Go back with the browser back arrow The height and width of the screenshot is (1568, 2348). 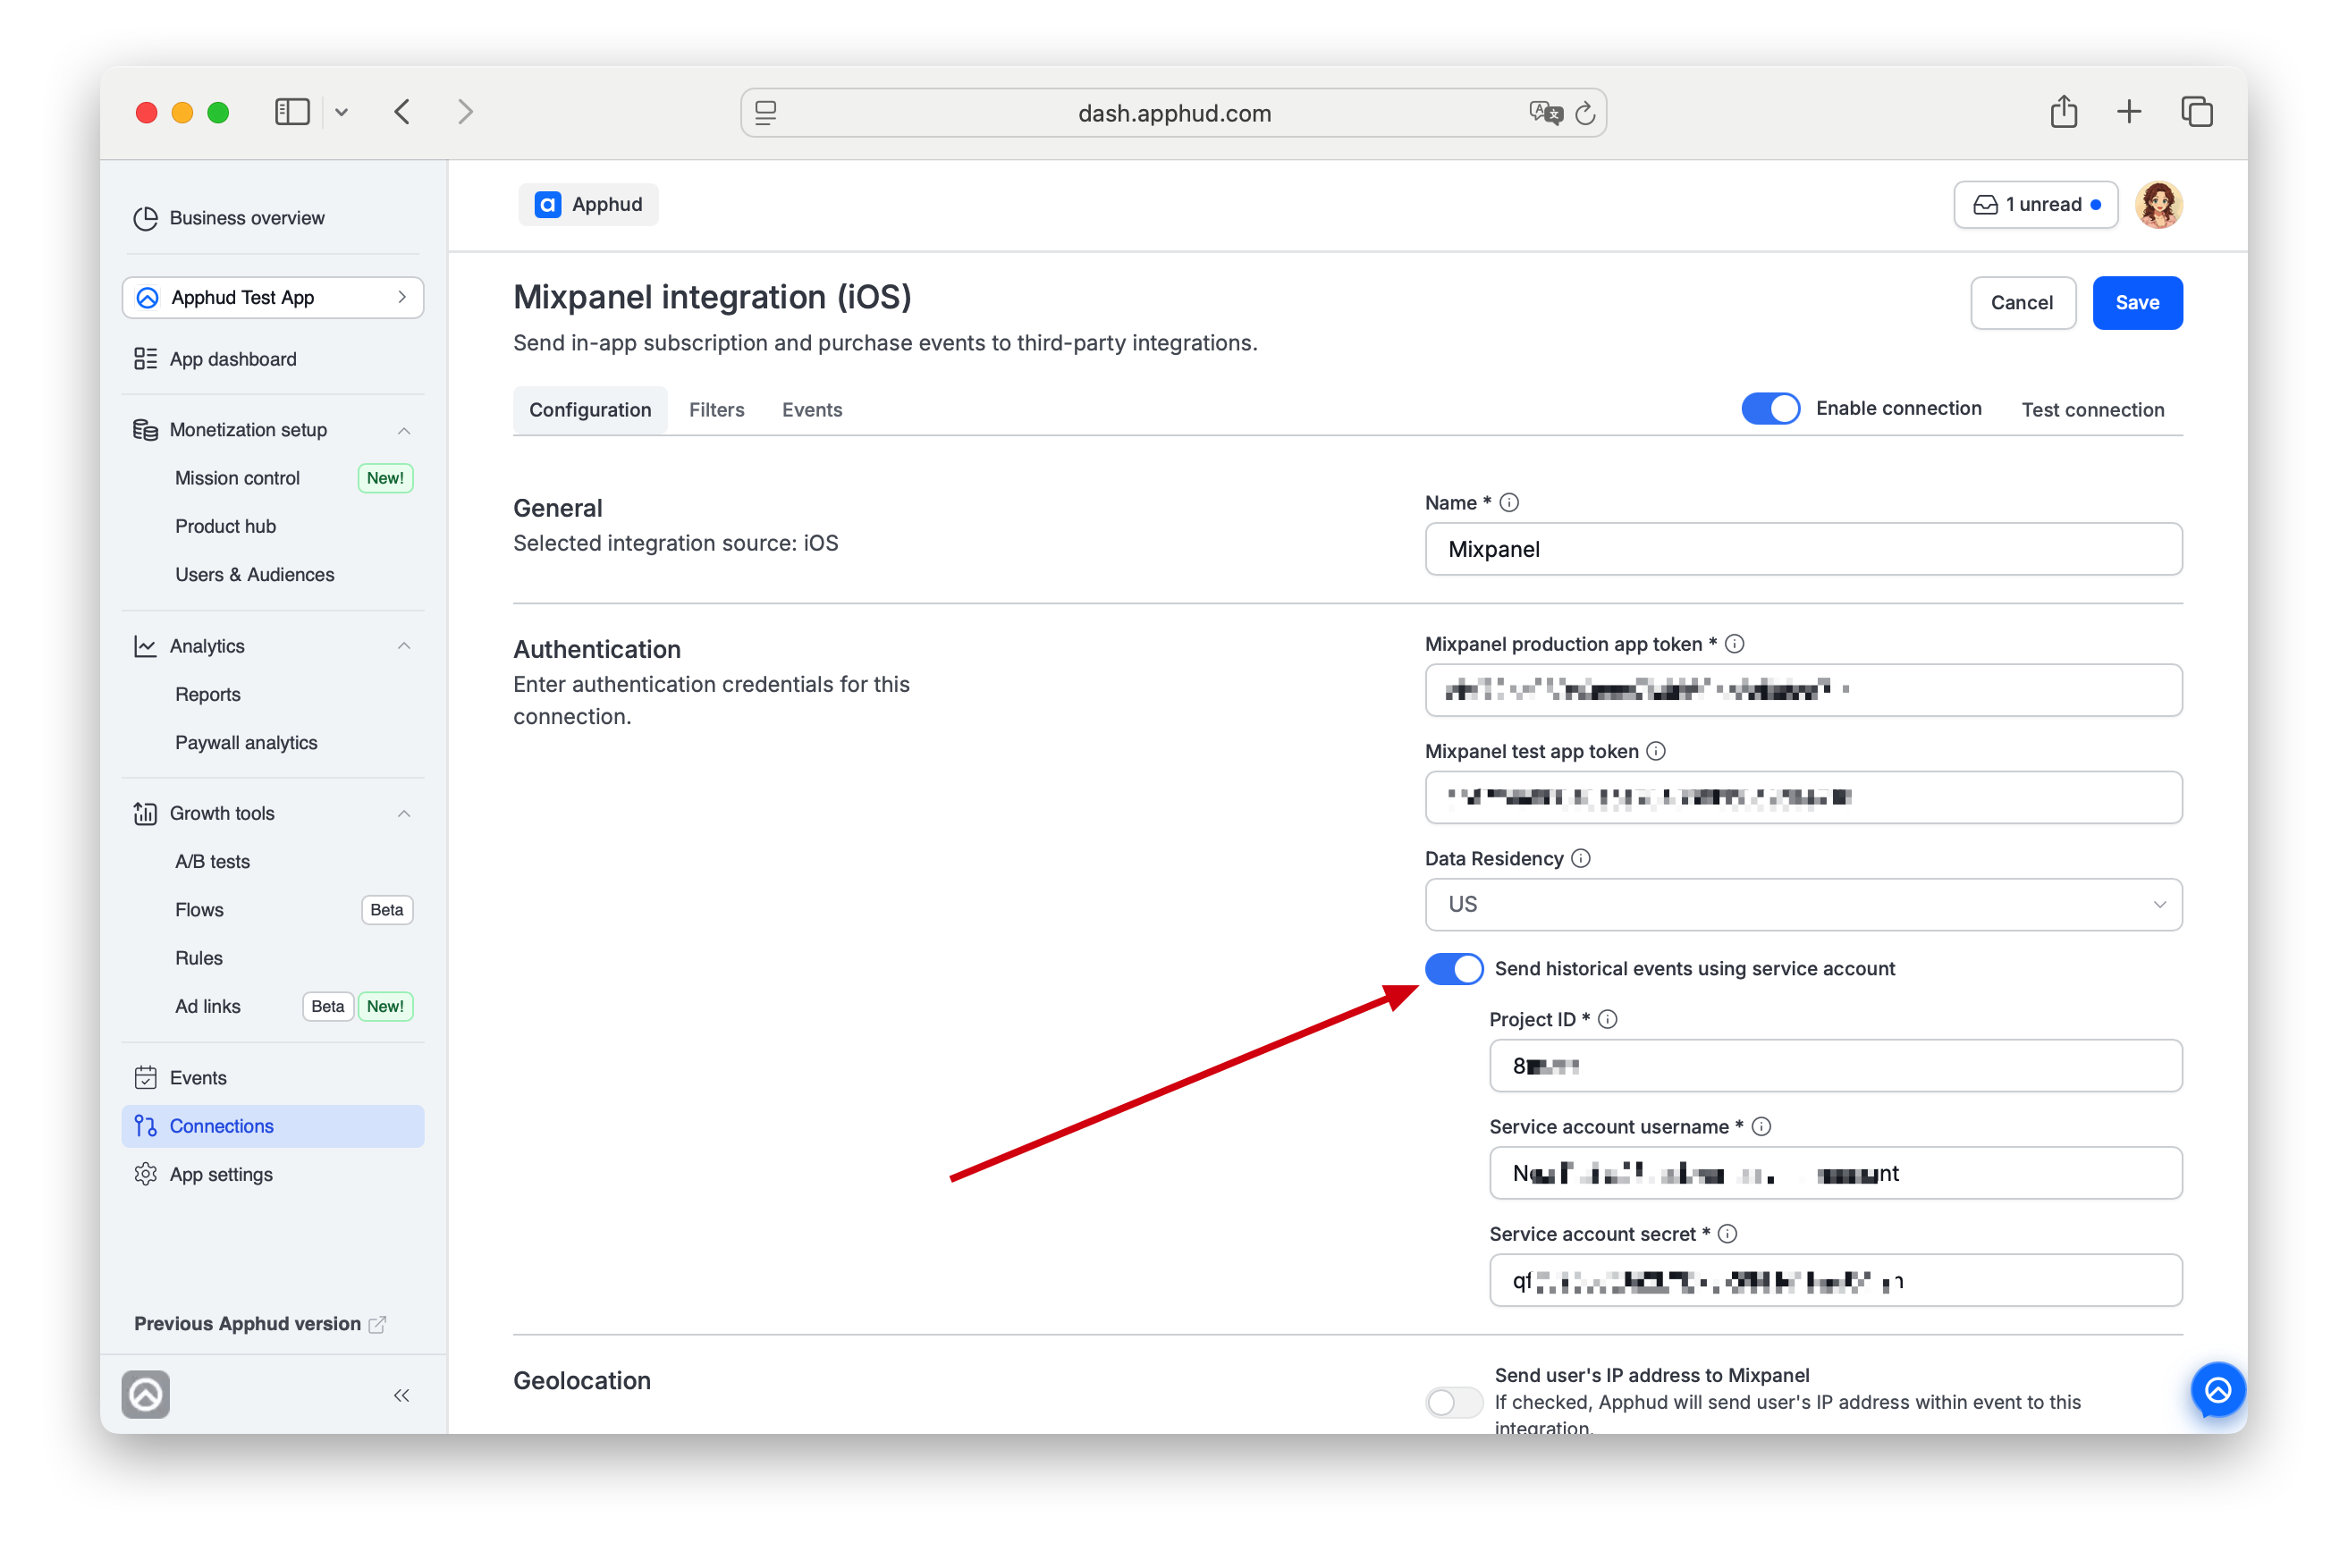point(402,112)
